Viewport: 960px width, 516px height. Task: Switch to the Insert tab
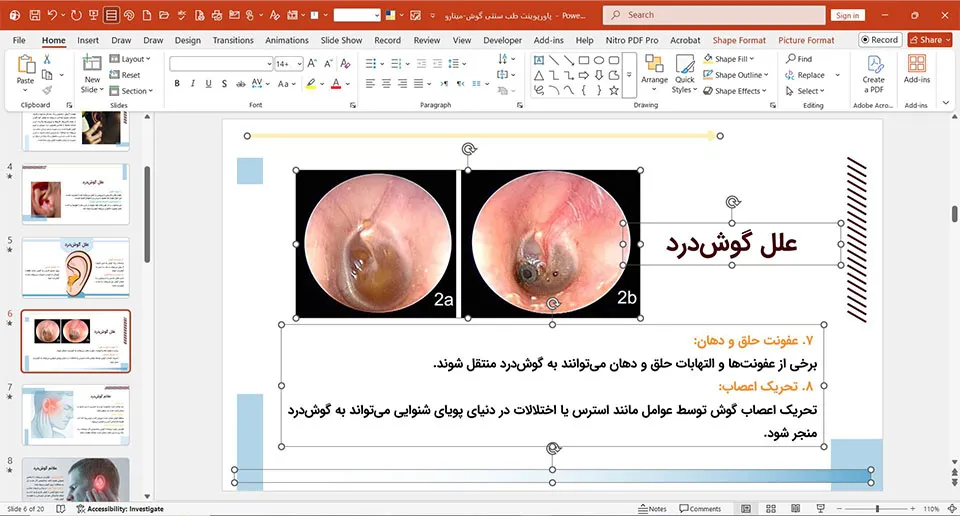[x=88, y=40]
